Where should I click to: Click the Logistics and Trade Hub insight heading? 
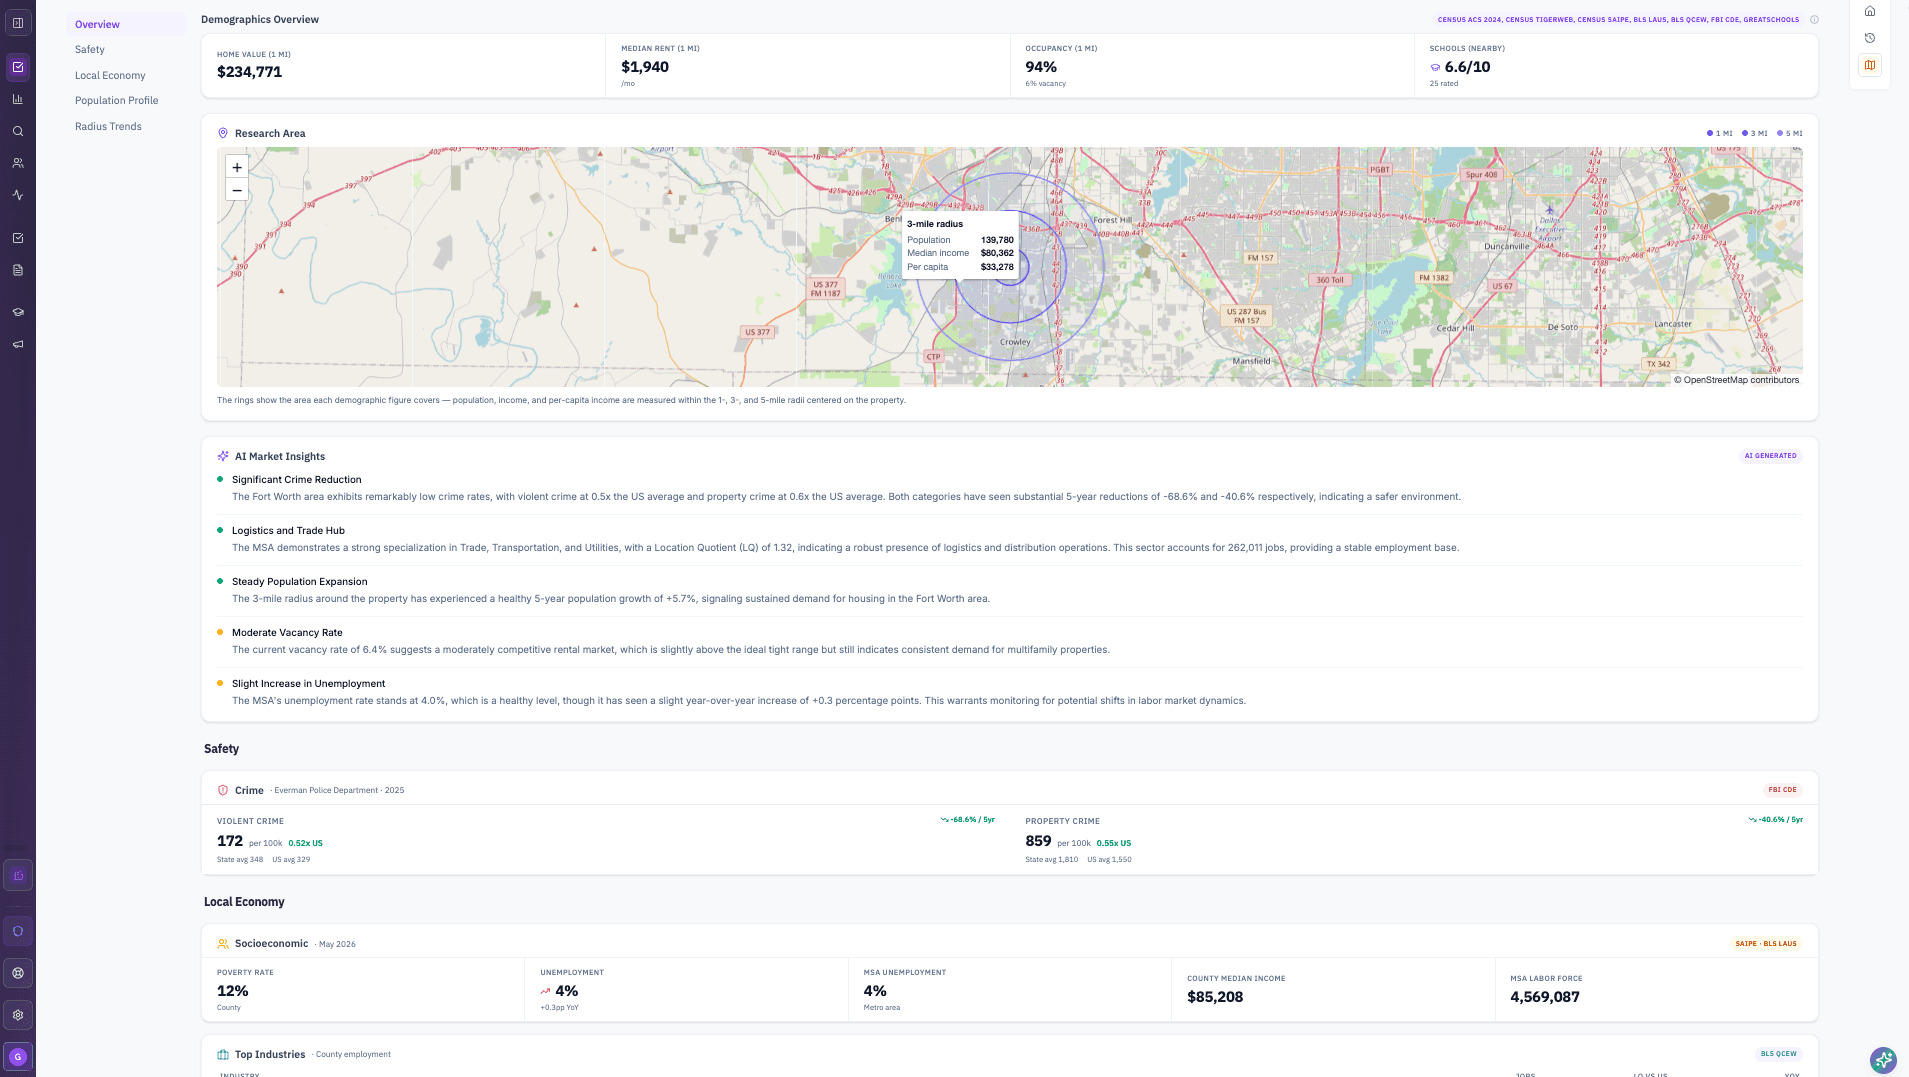(x=288, y=531)
